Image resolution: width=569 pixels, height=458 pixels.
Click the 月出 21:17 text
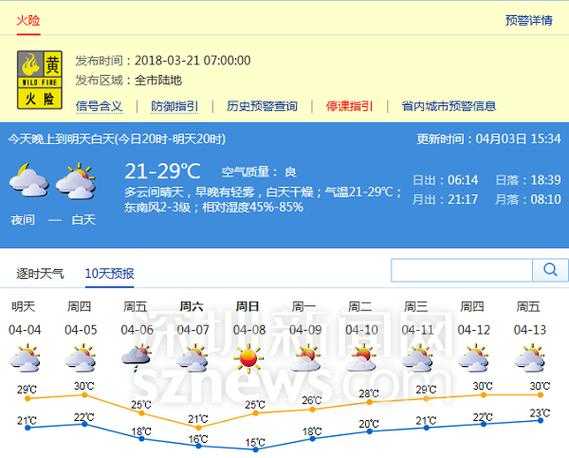445,199
